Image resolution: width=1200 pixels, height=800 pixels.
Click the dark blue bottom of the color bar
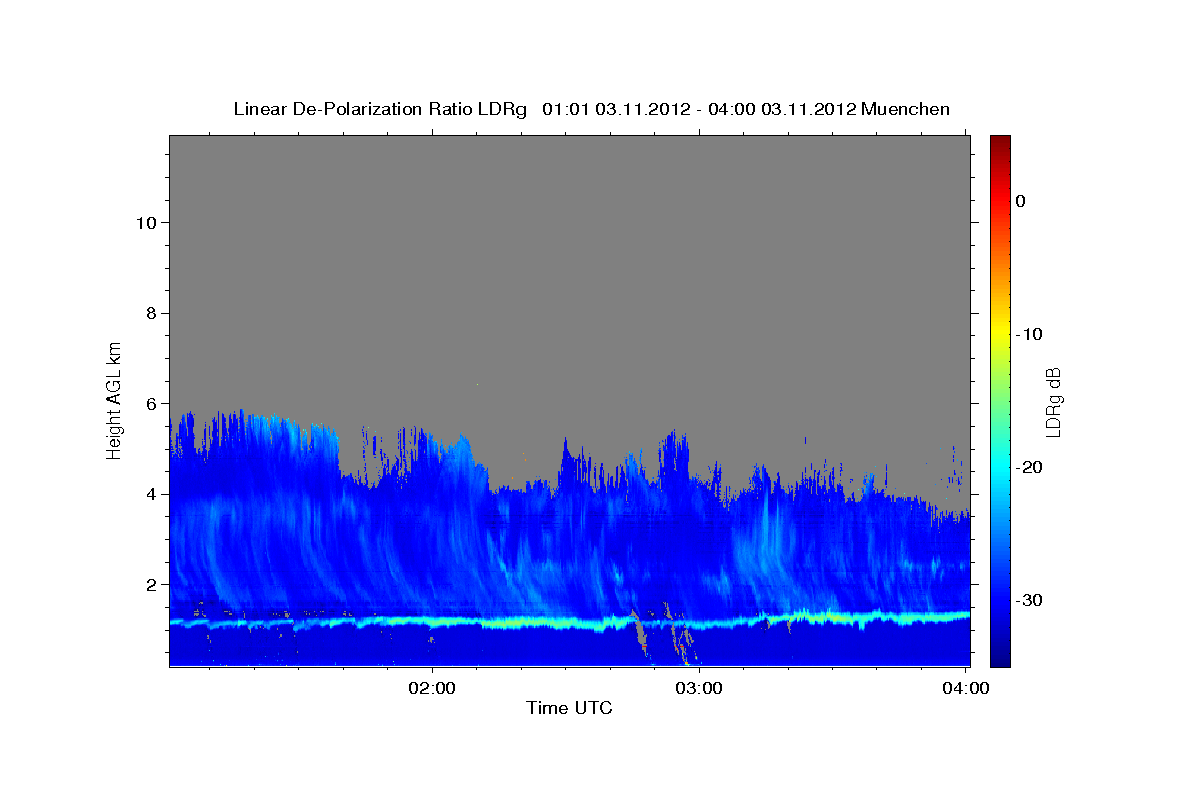(1000, 658)
